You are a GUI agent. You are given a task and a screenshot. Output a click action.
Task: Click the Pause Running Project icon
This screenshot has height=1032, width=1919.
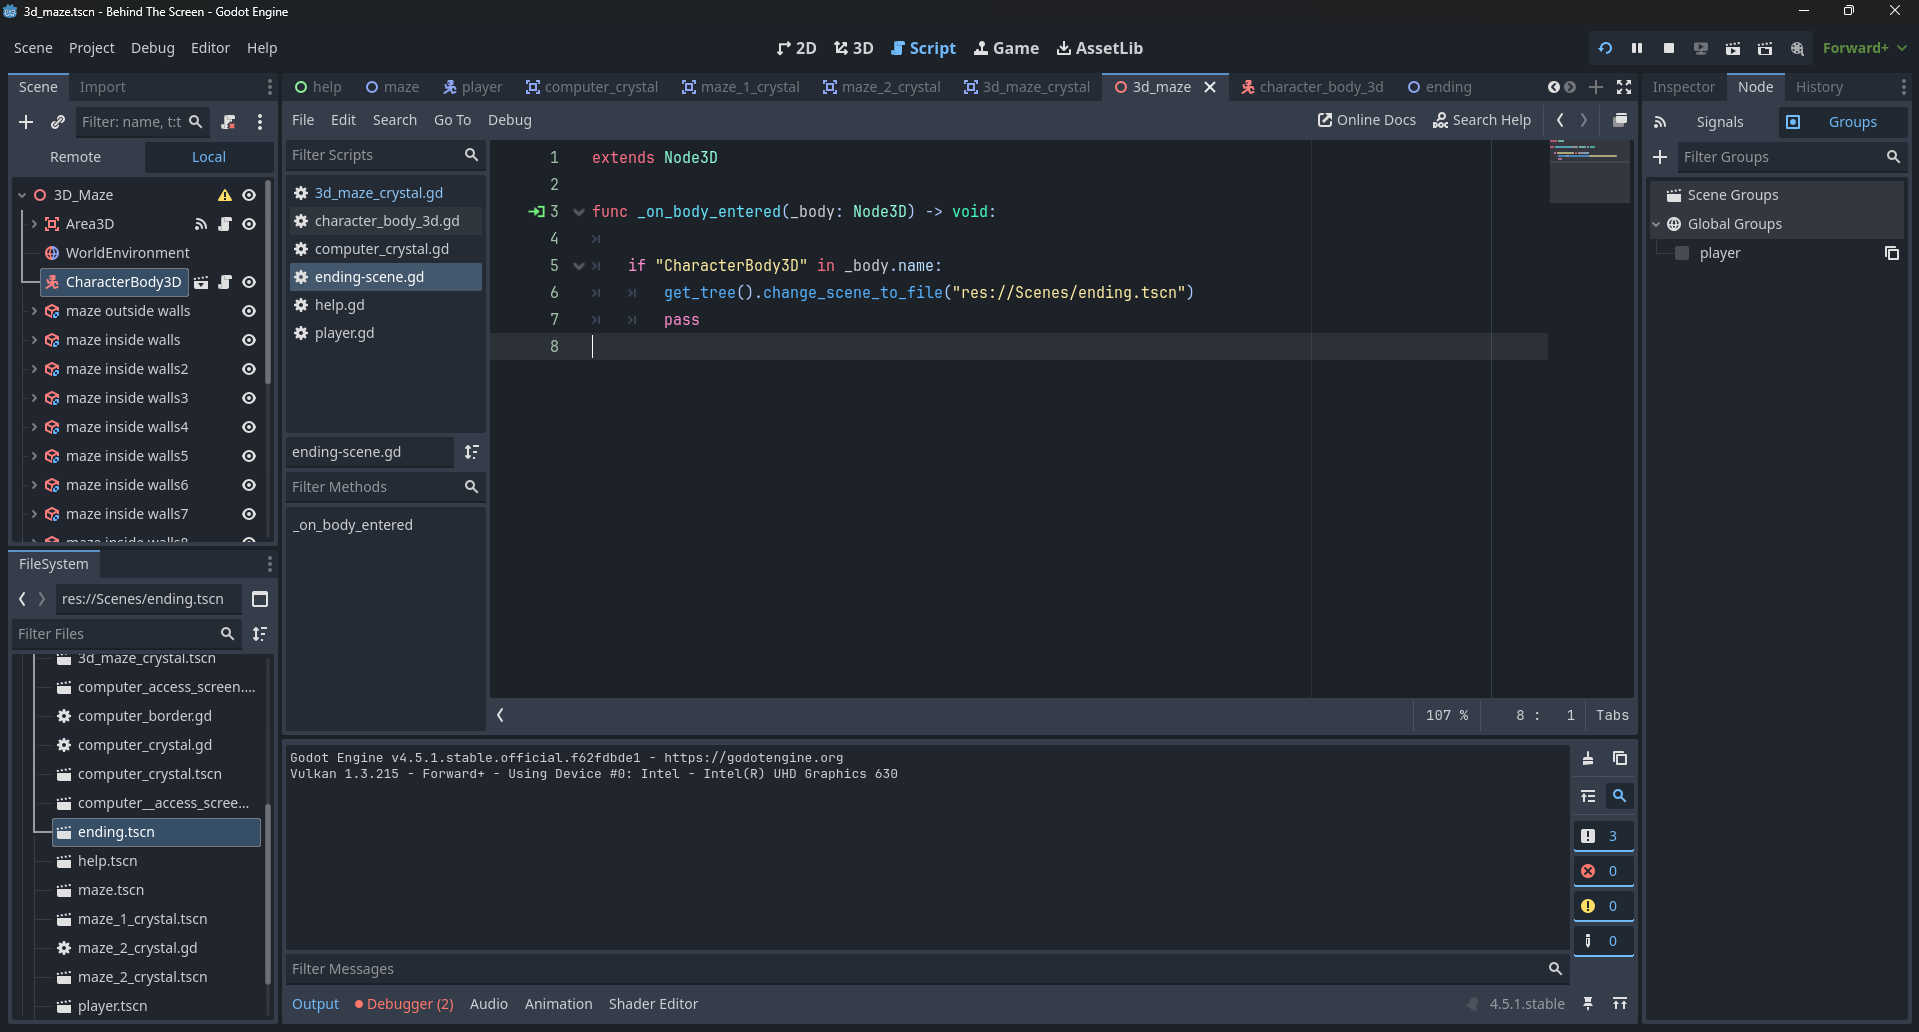(x=1637, y=48)
